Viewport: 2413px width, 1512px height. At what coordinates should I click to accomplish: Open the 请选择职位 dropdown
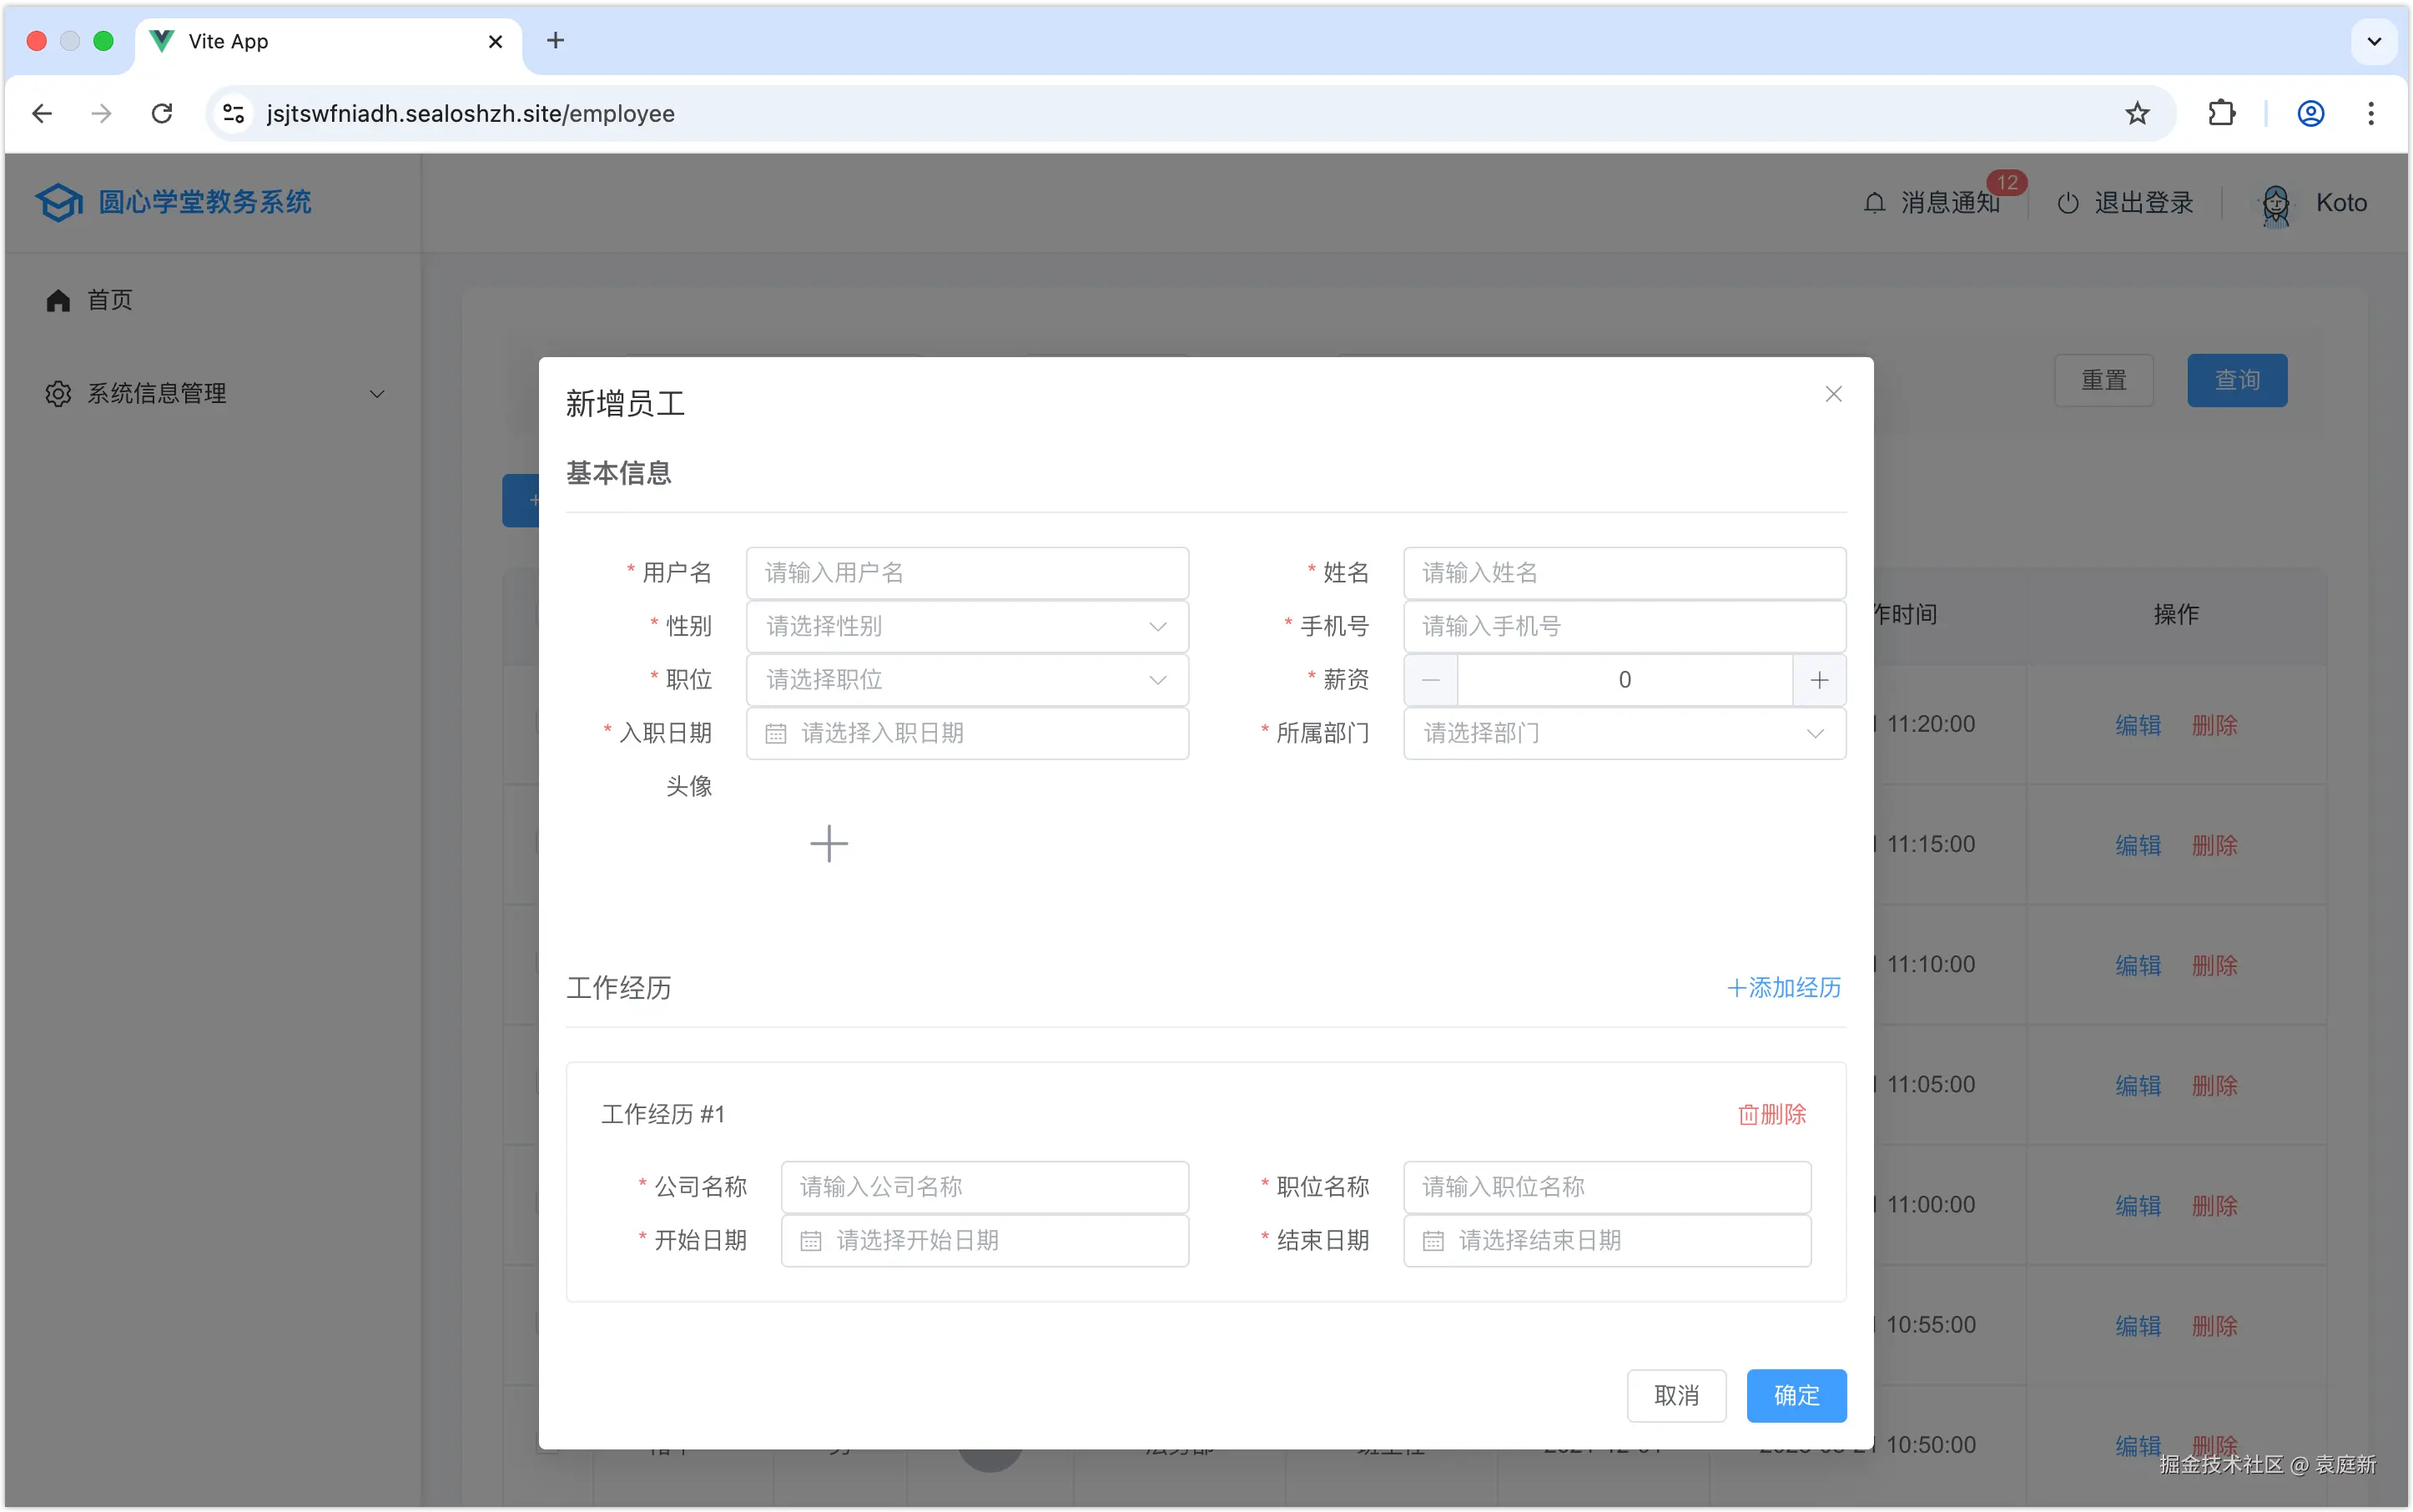pyautogui.click(x=967, y=680)
